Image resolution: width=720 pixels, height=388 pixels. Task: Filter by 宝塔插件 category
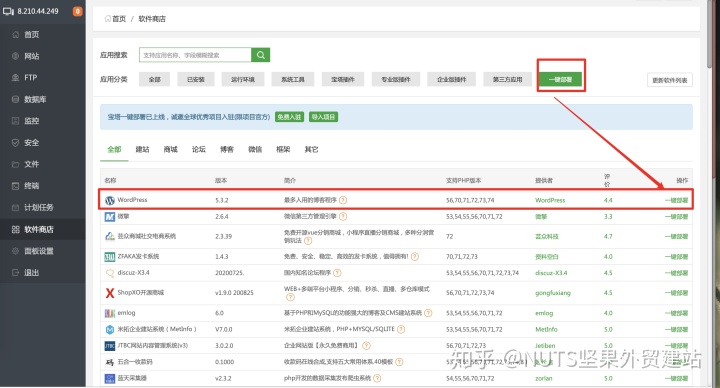click(x=343, y=79)
